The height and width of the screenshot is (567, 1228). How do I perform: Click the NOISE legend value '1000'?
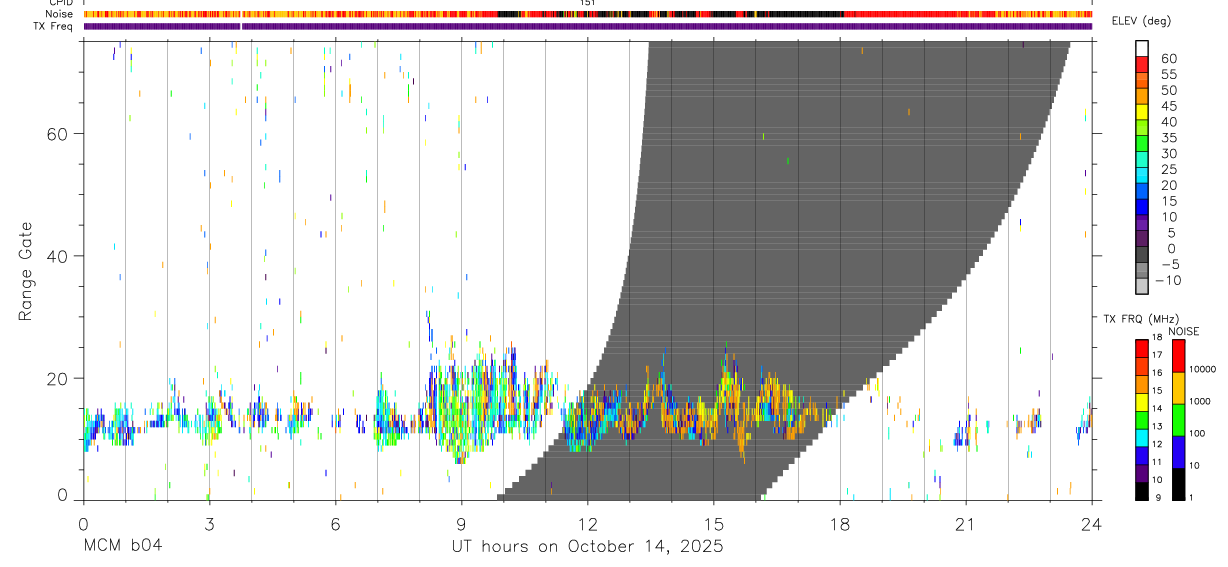[1200, 401]
